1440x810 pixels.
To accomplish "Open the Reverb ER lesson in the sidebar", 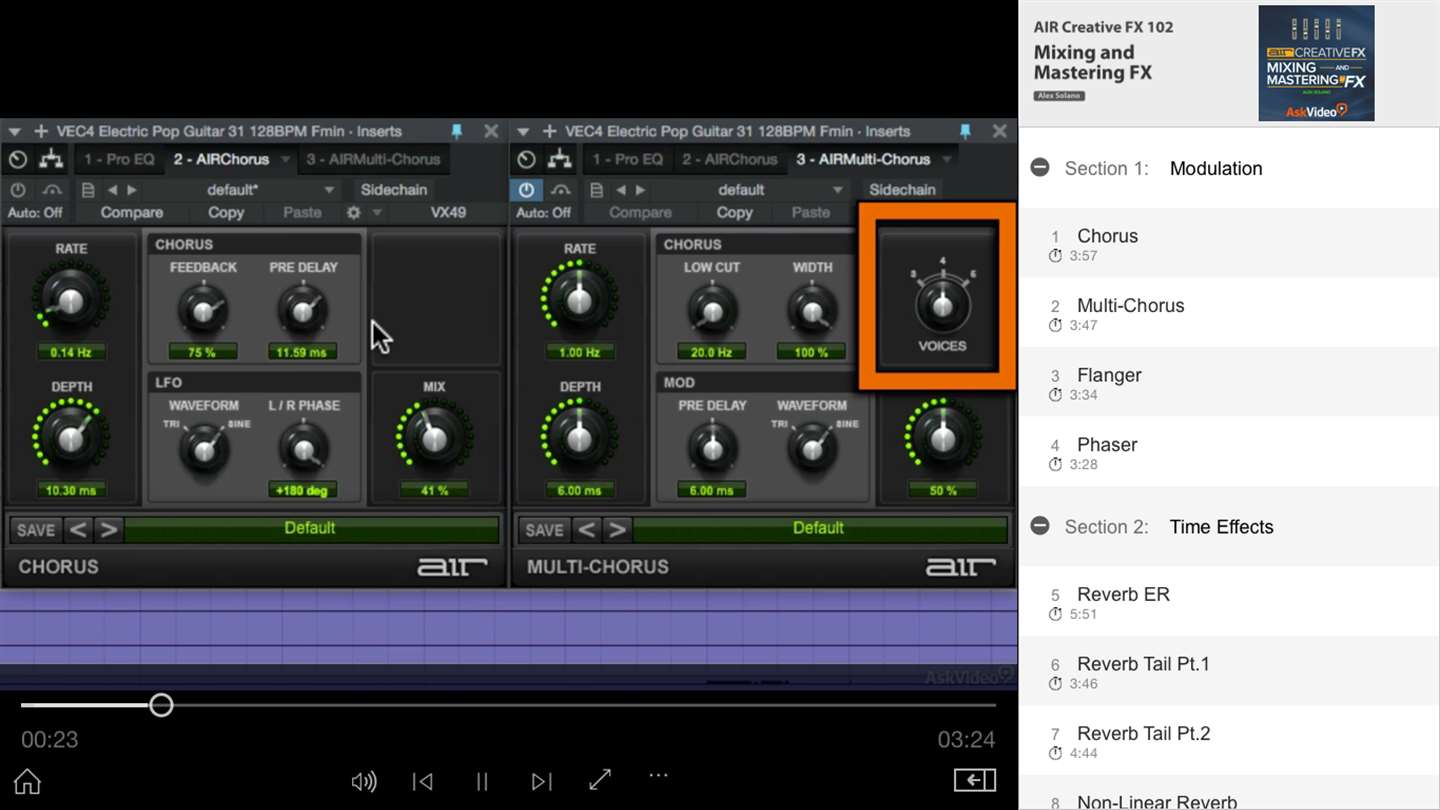I will click(1229, 602).
